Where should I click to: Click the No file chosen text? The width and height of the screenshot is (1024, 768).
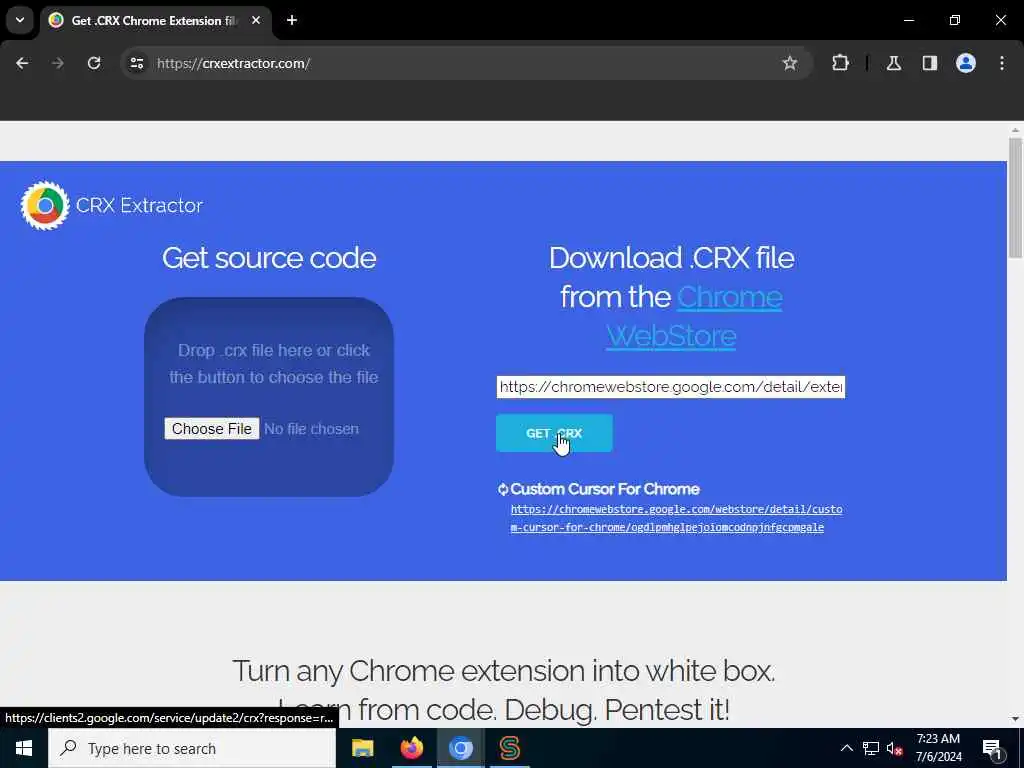(312, 429)
